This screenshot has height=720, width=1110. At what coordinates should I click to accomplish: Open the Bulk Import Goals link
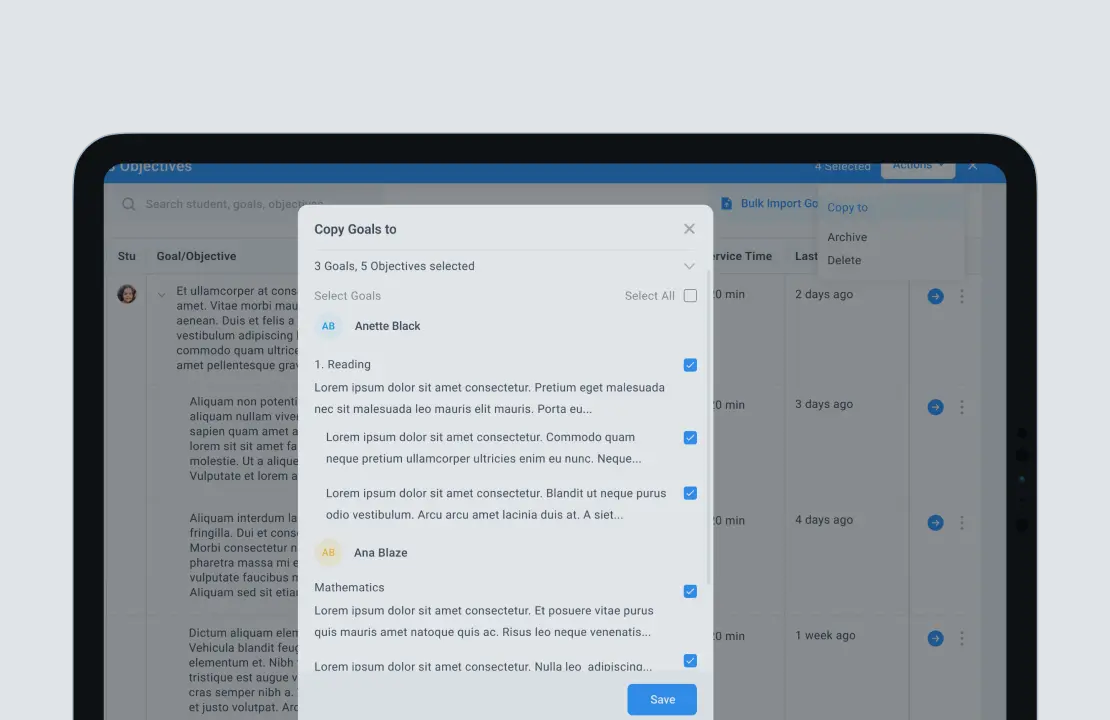(x=779, y=204)
